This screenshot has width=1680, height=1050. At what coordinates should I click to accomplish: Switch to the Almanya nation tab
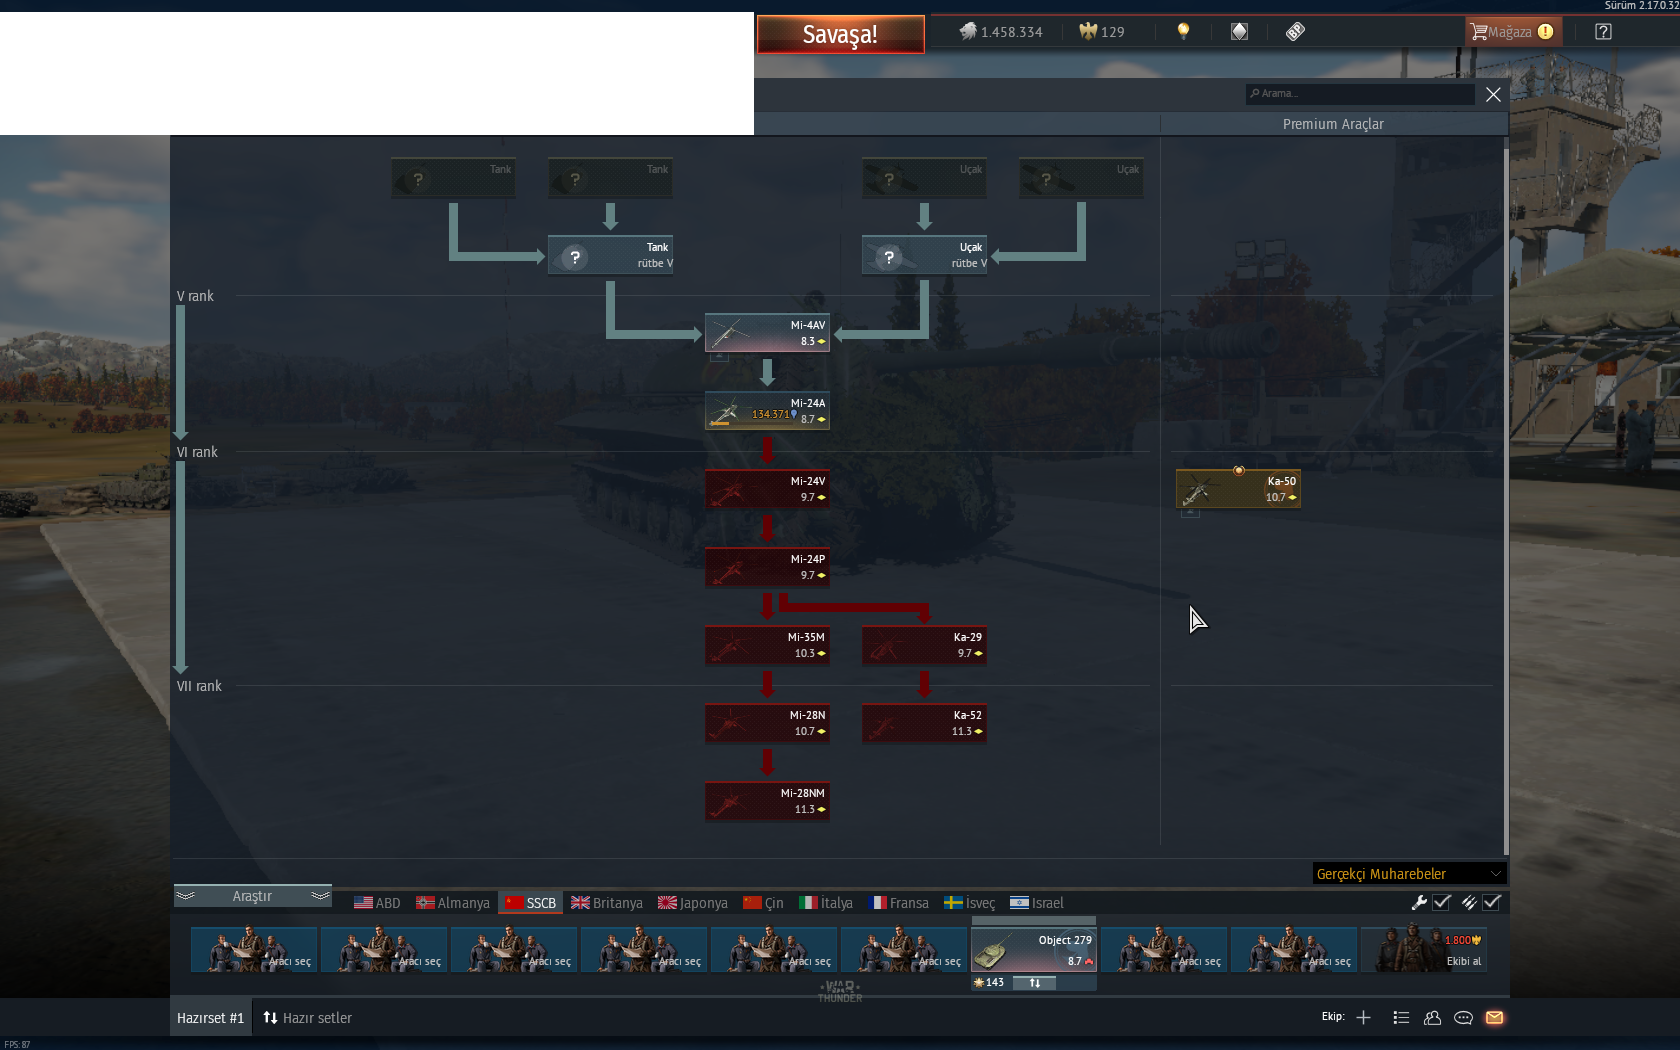coord(453,903)
